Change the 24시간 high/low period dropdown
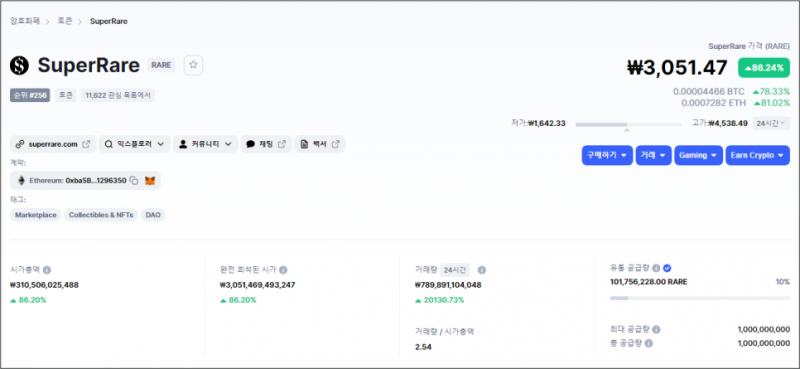800x369 pixels. point(771,123)
